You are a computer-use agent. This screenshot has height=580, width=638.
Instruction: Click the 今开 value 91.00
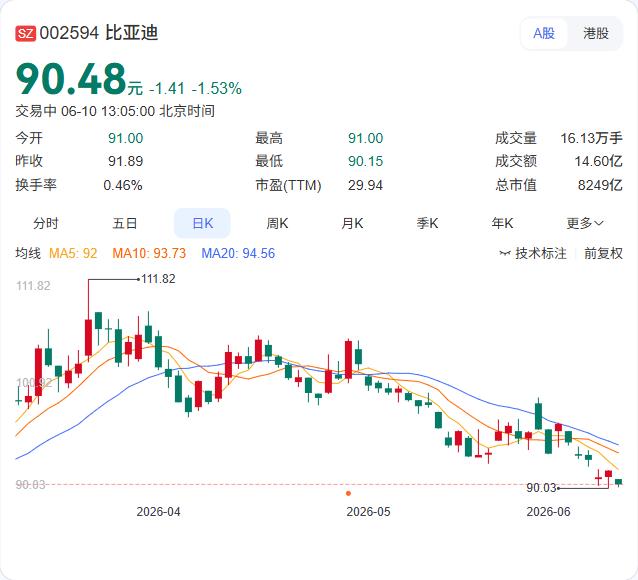(x=126, y=138)
